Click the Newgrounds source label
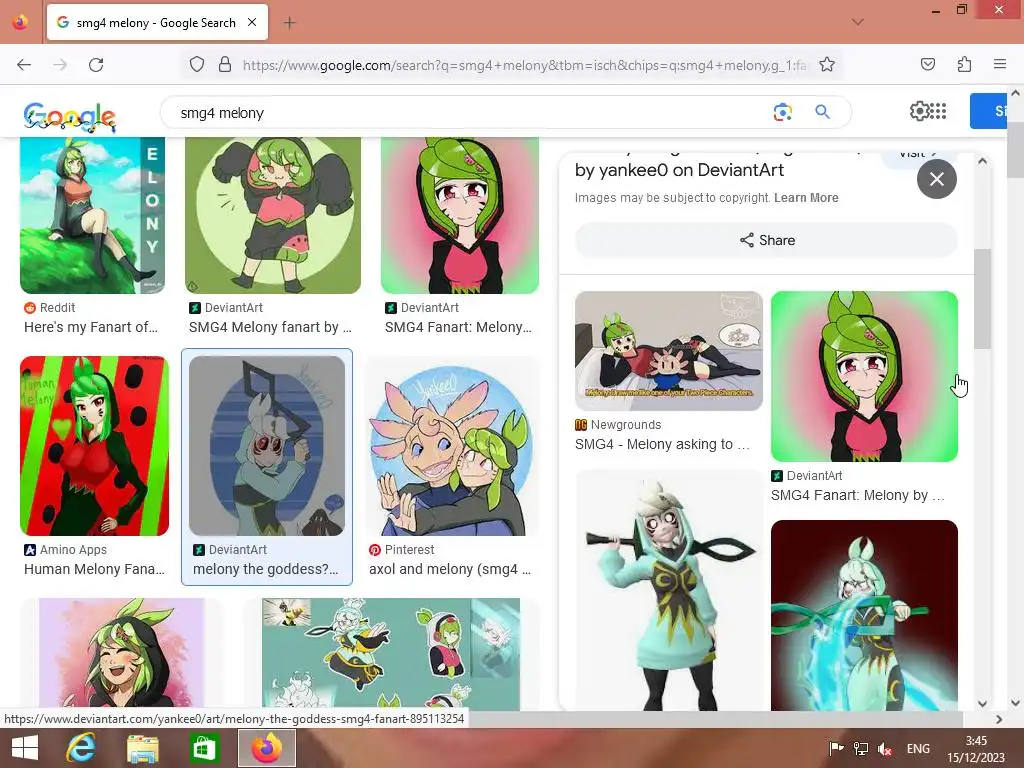This screenshot has width=1024, height=768. pos(626,424)
